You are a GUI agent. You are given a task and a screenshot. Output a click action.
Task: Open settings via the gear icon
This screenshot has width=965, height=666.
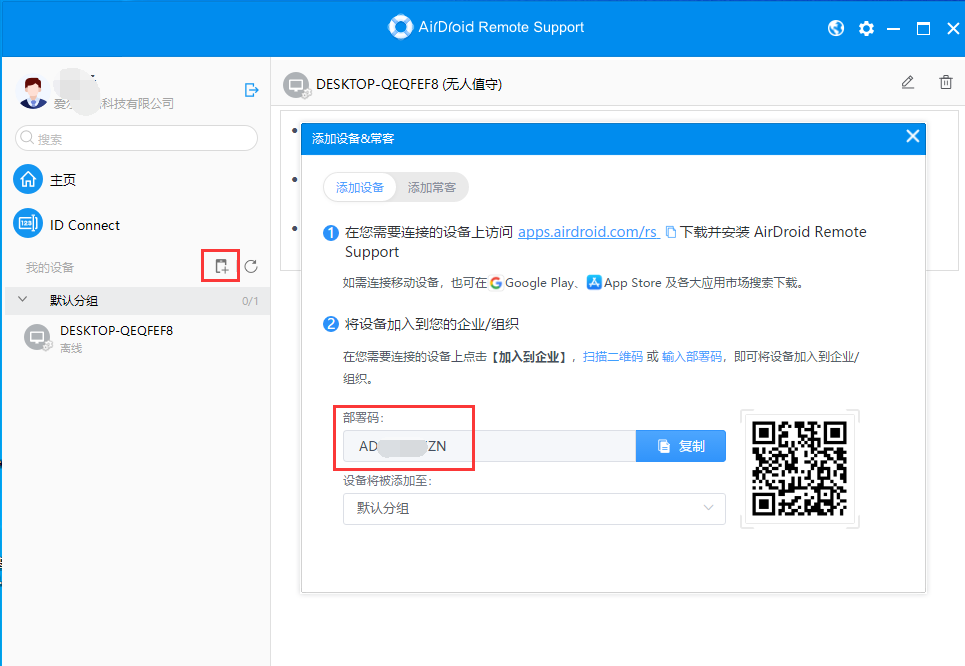click(x=866, y=28)
